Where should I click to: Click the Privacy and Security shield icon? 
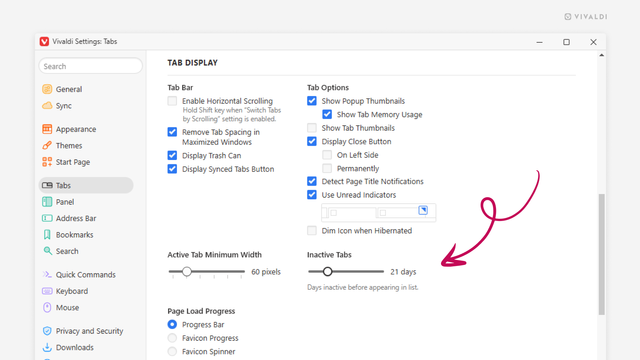coord(47,331)
